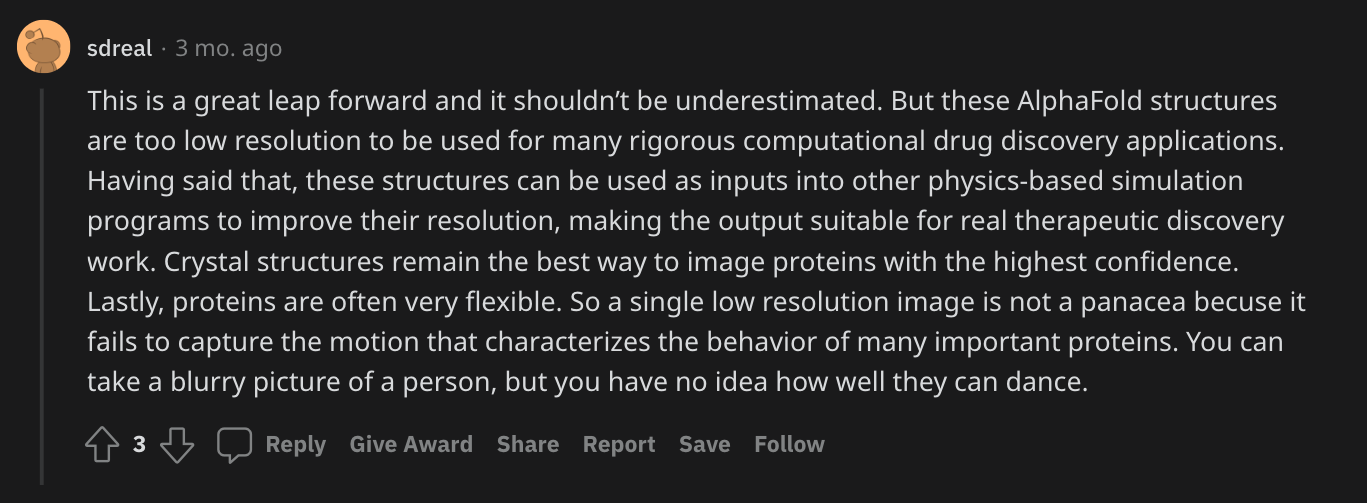
Task: Downvote the comment by sdreal
Action: tap(177, 445)
